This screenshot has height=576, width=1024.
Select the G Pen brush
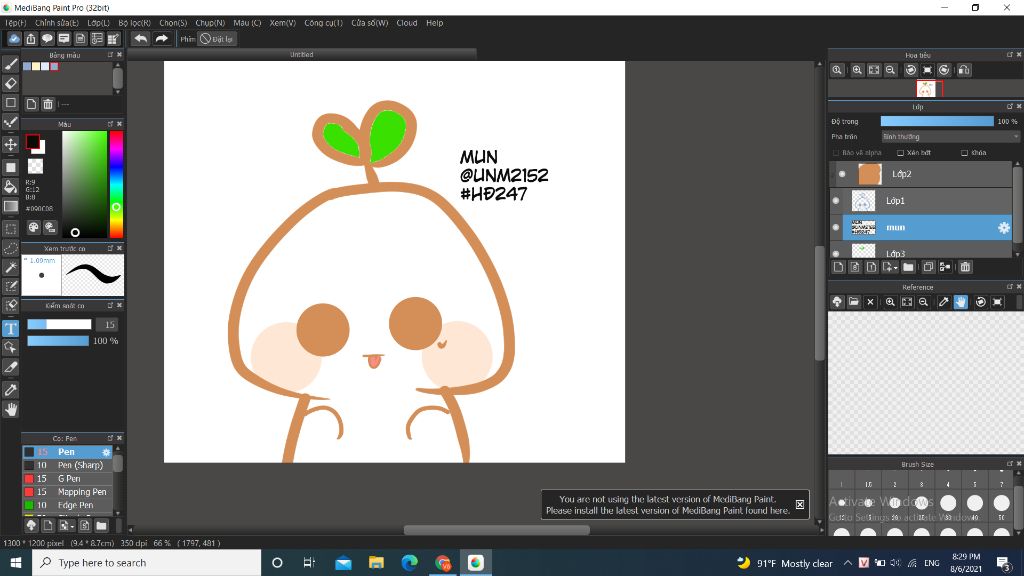[68, 479]
